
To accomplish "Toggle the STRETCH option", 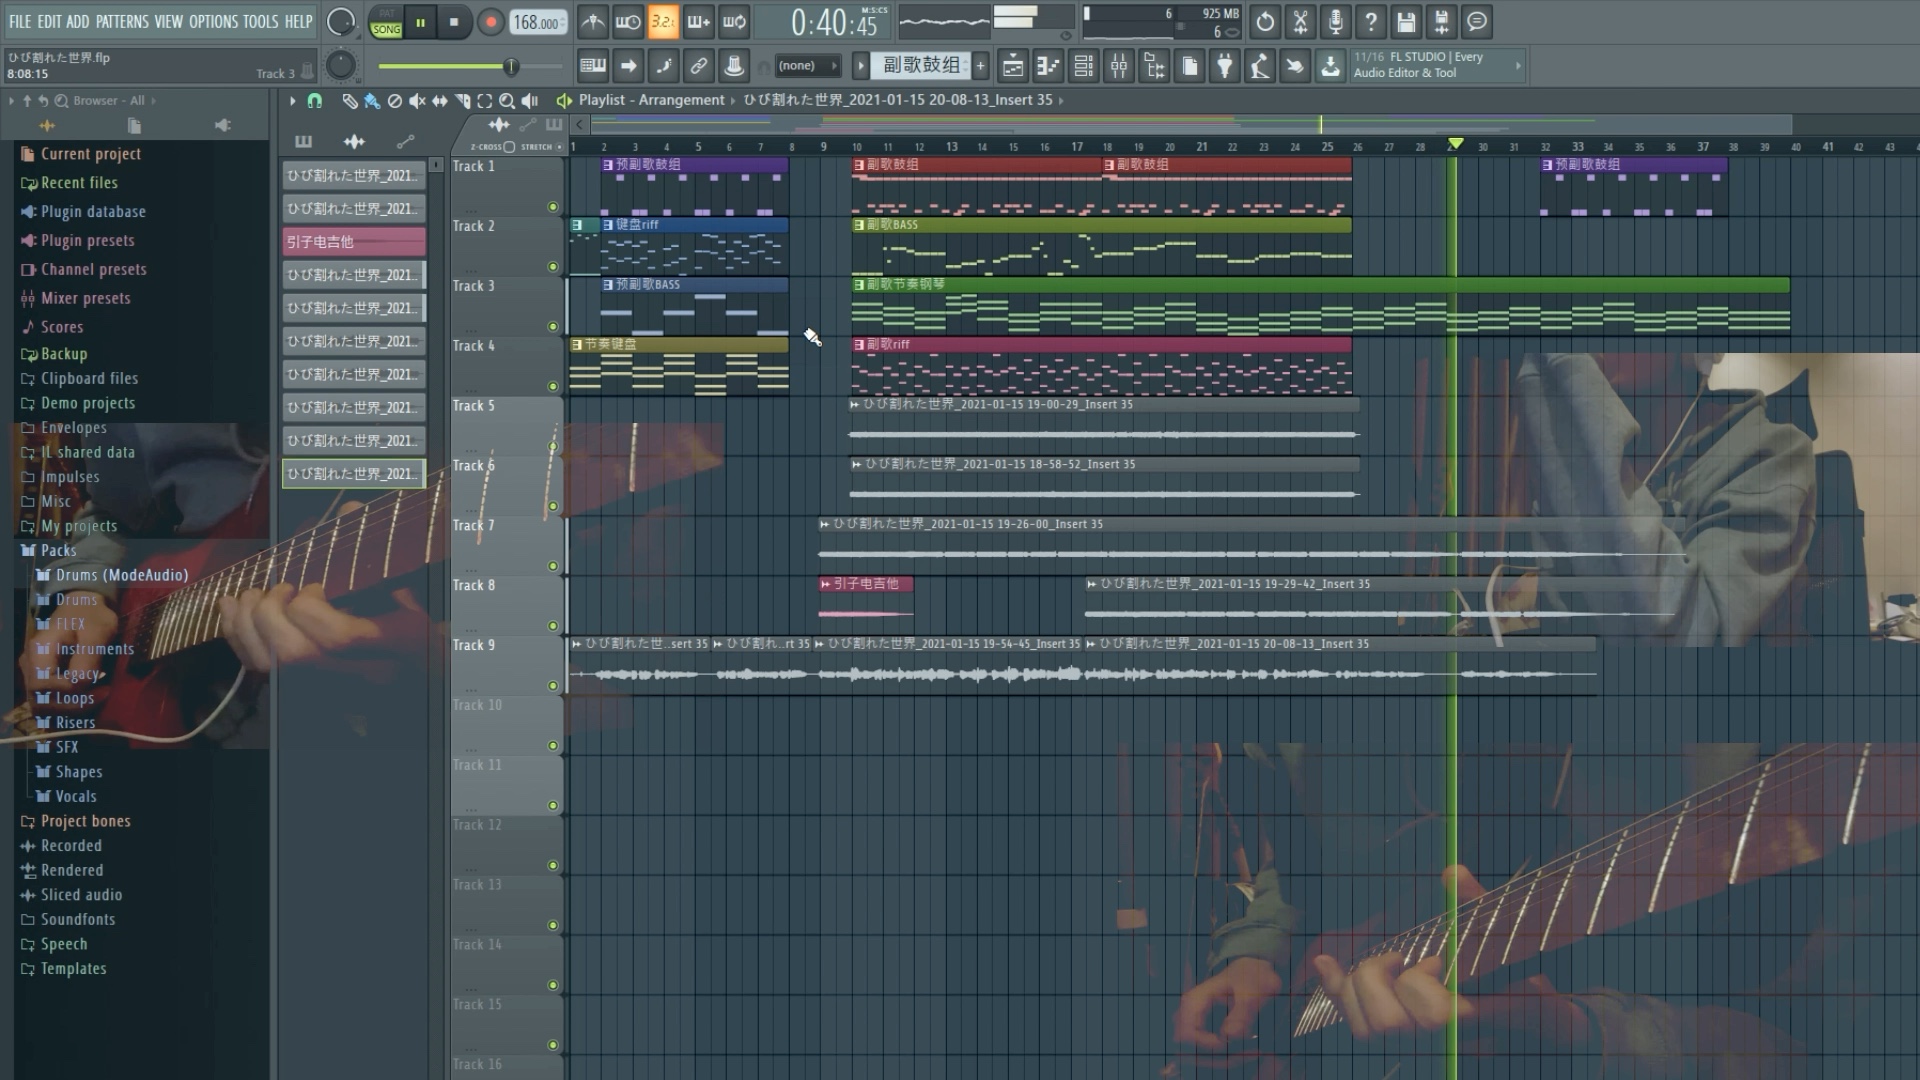I will (x=559, y=147).
